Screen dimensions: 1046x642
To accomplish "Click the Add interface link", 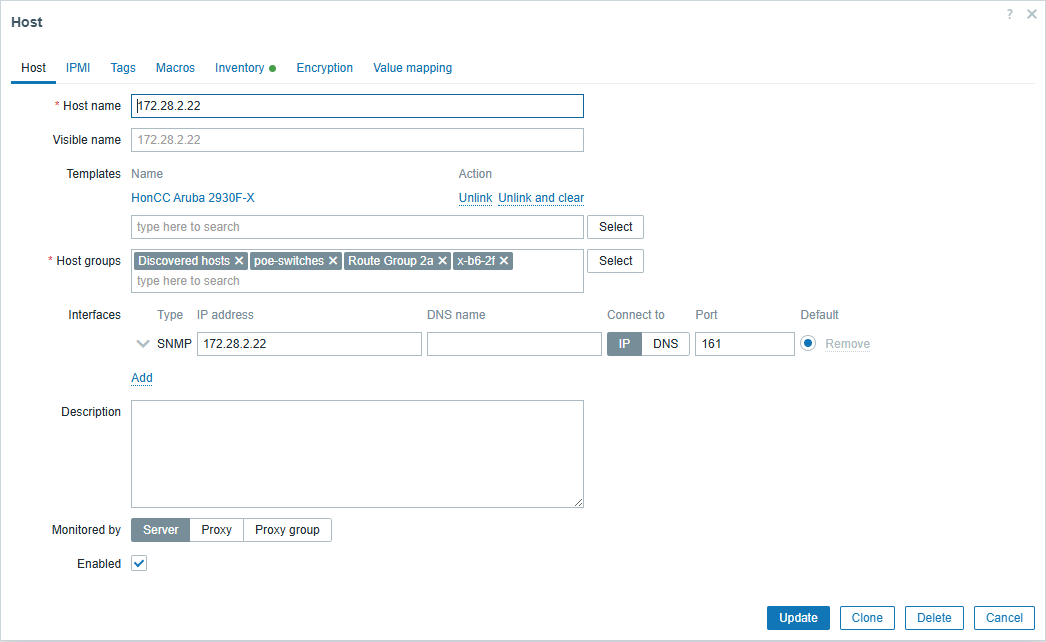I will tap(142, 378).
